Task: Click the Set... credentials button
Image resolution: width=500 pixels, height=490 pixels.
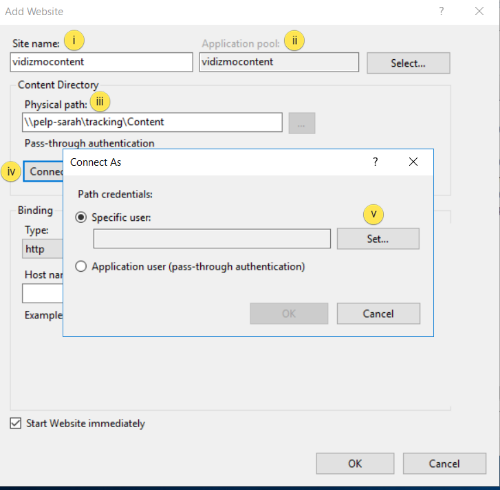Action: pos(378,239)
